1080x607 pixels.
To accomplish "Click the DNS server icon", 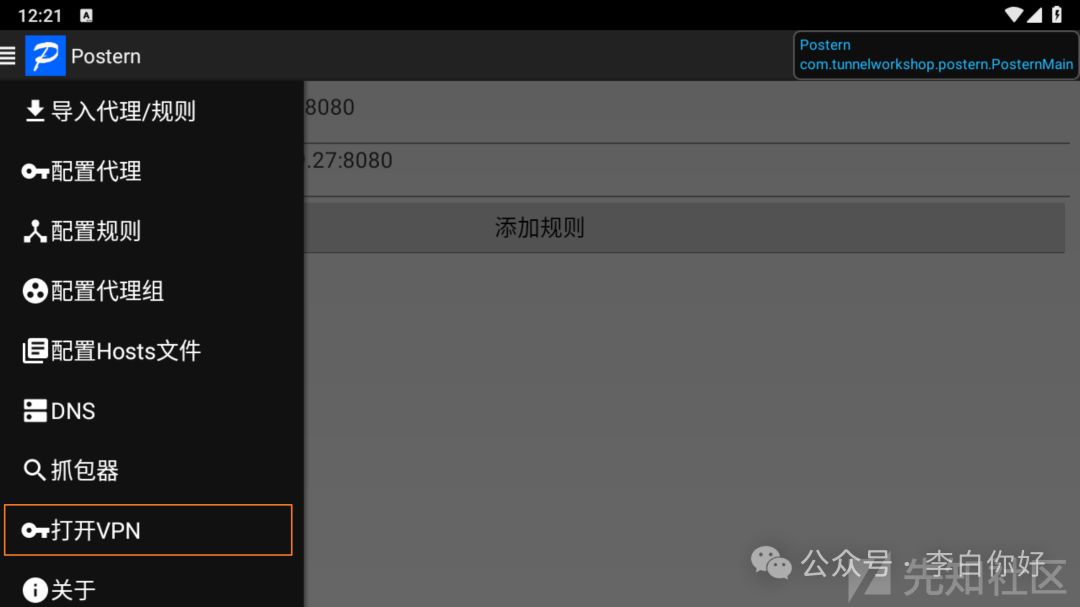I will [34, 411].
